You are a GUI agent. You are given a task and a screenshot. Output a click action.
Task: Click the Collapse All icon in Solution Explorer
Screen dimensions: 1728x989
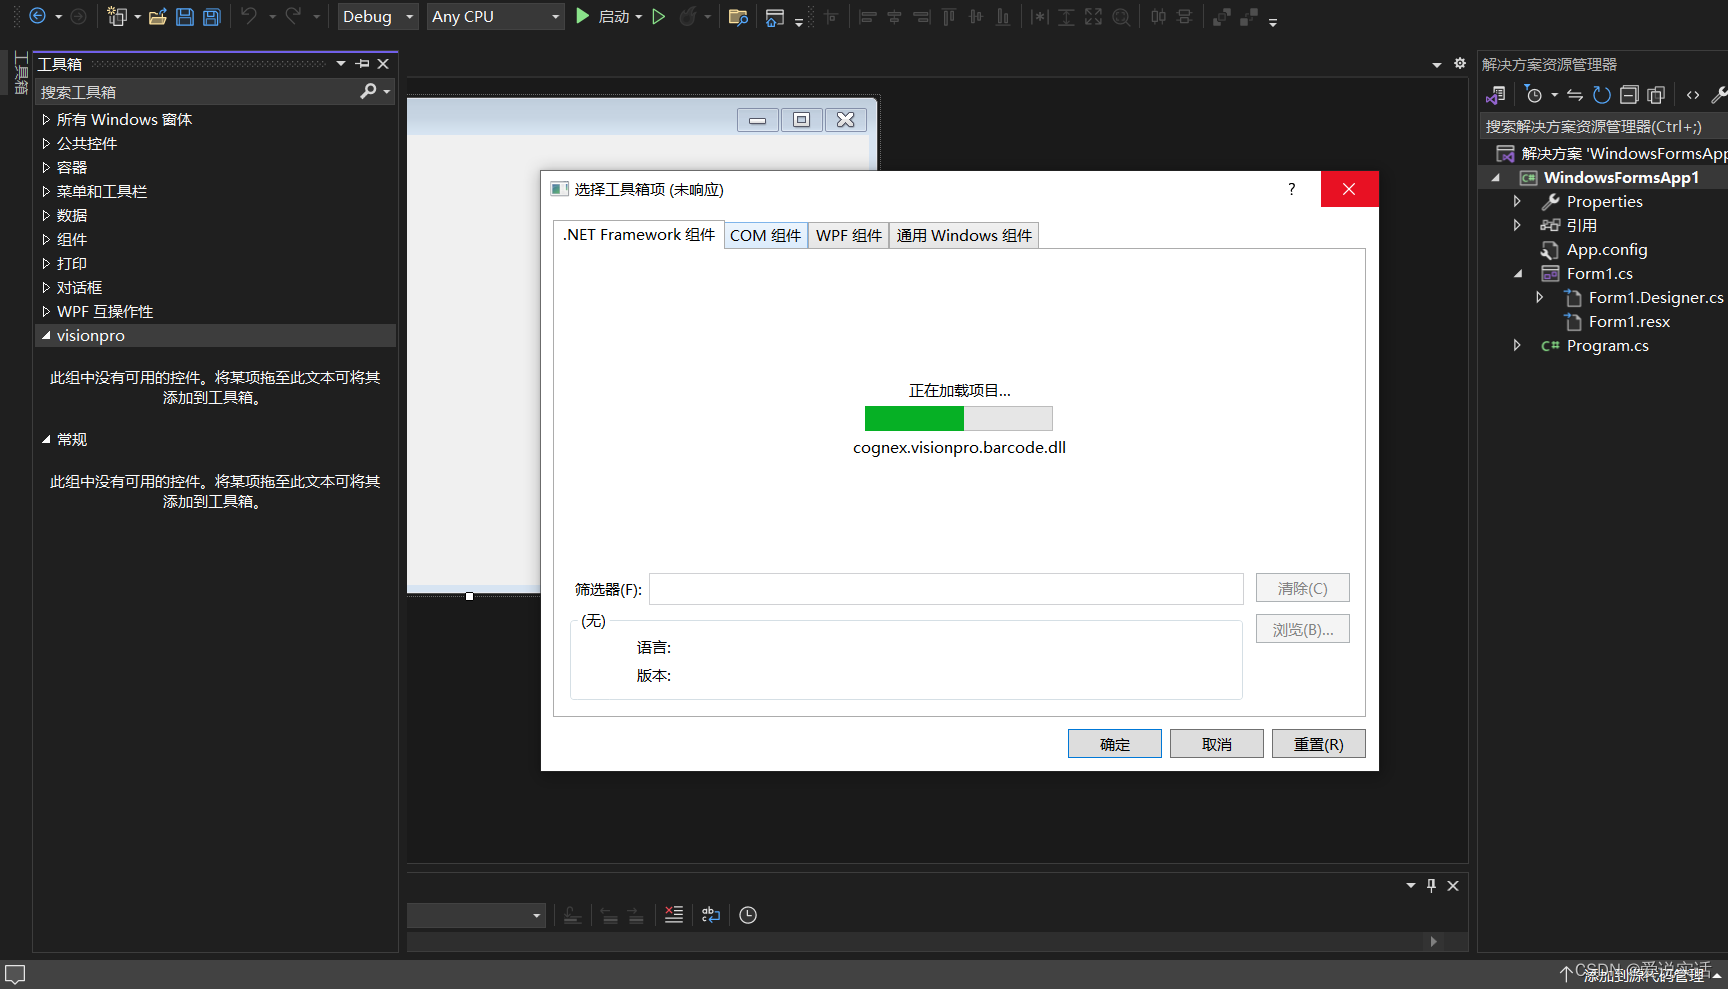pos(1630,94)
